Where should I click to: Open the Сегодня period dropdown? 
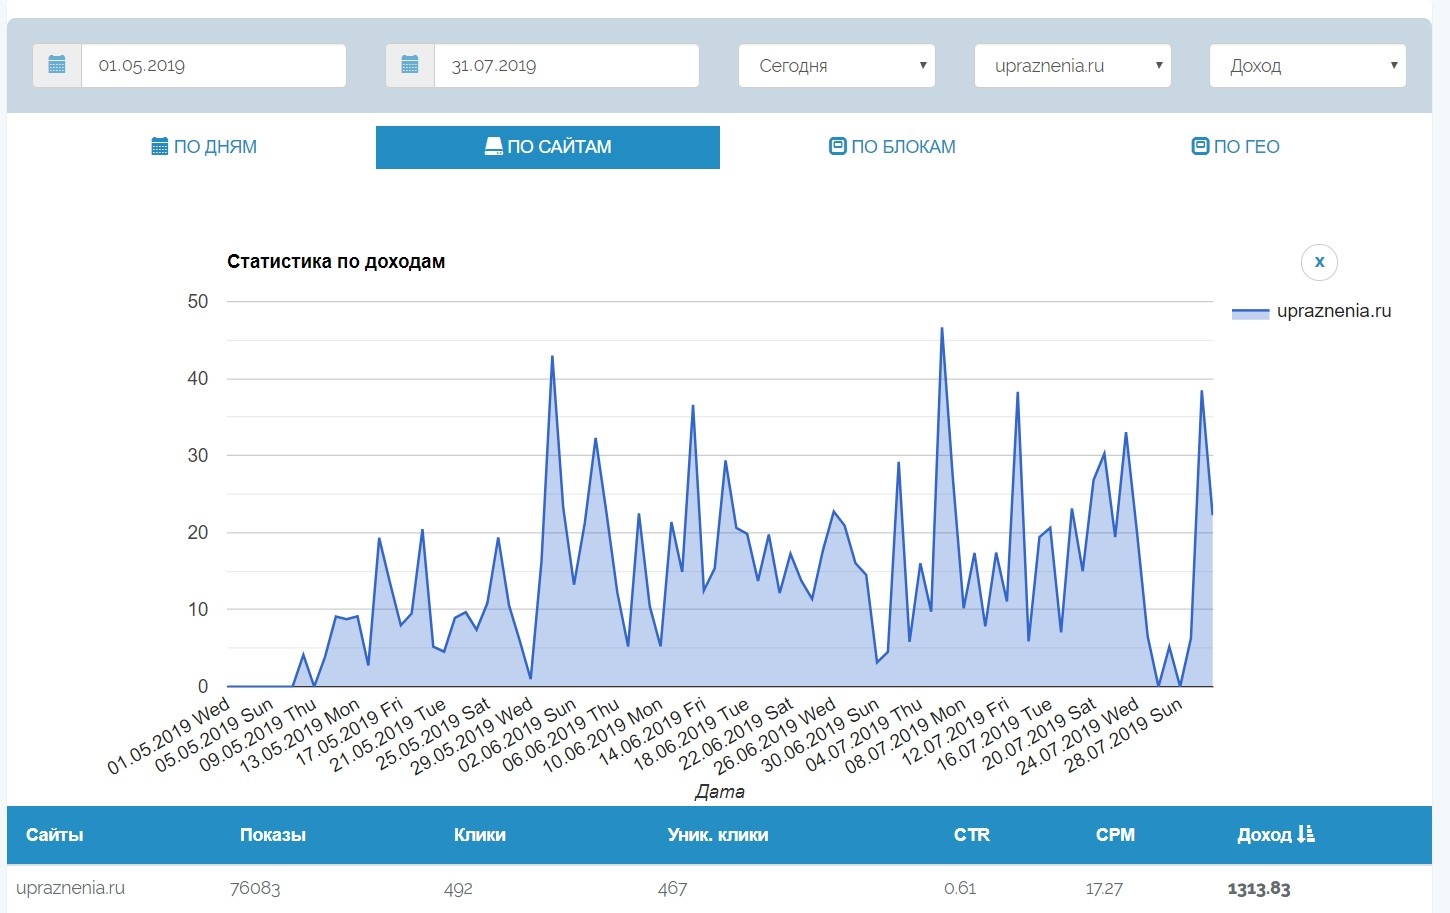(836, 66)
